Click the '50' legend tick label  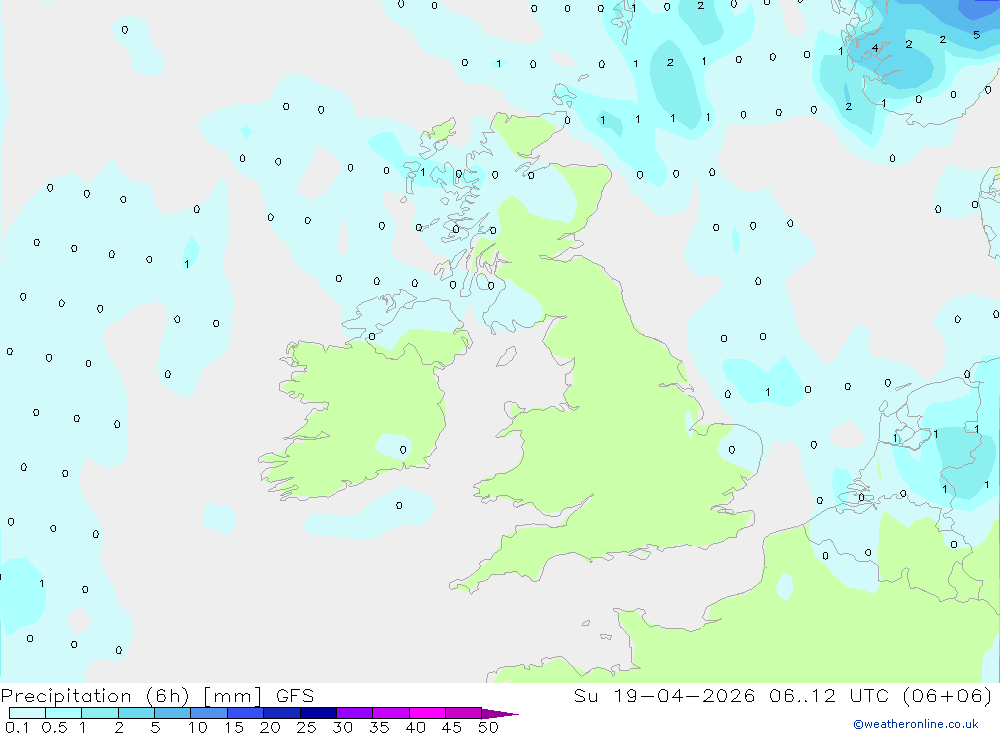click(x=488, y=727)
